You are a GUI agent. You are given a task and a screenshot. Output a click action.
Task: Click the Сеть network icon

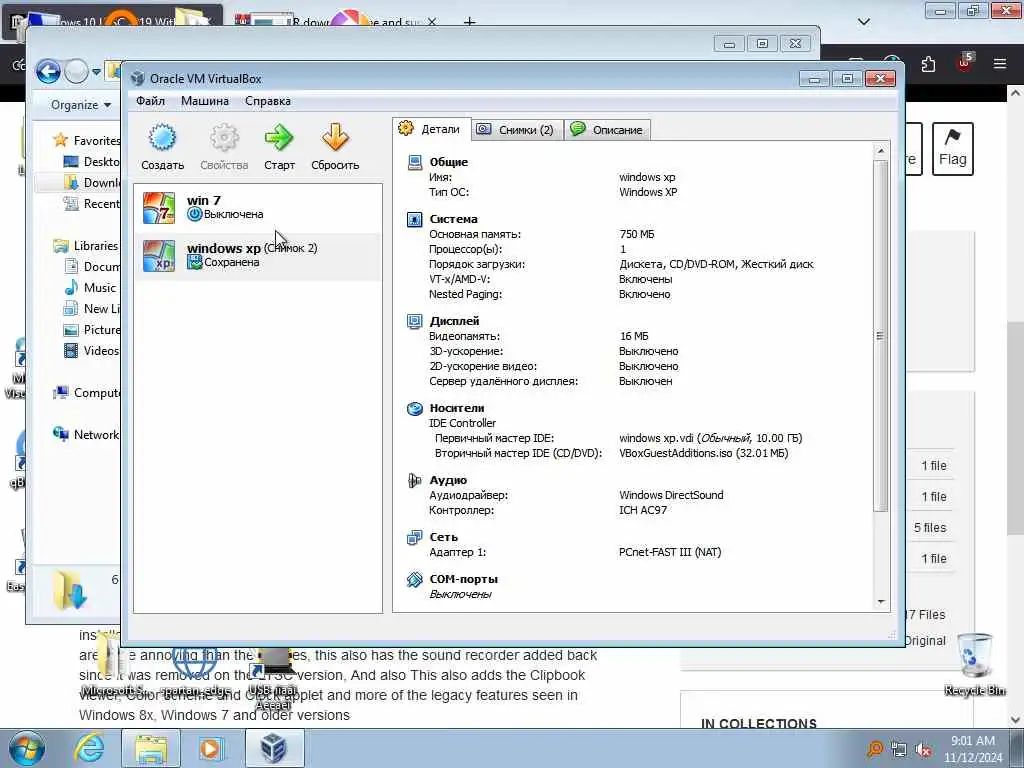[415, 537]
